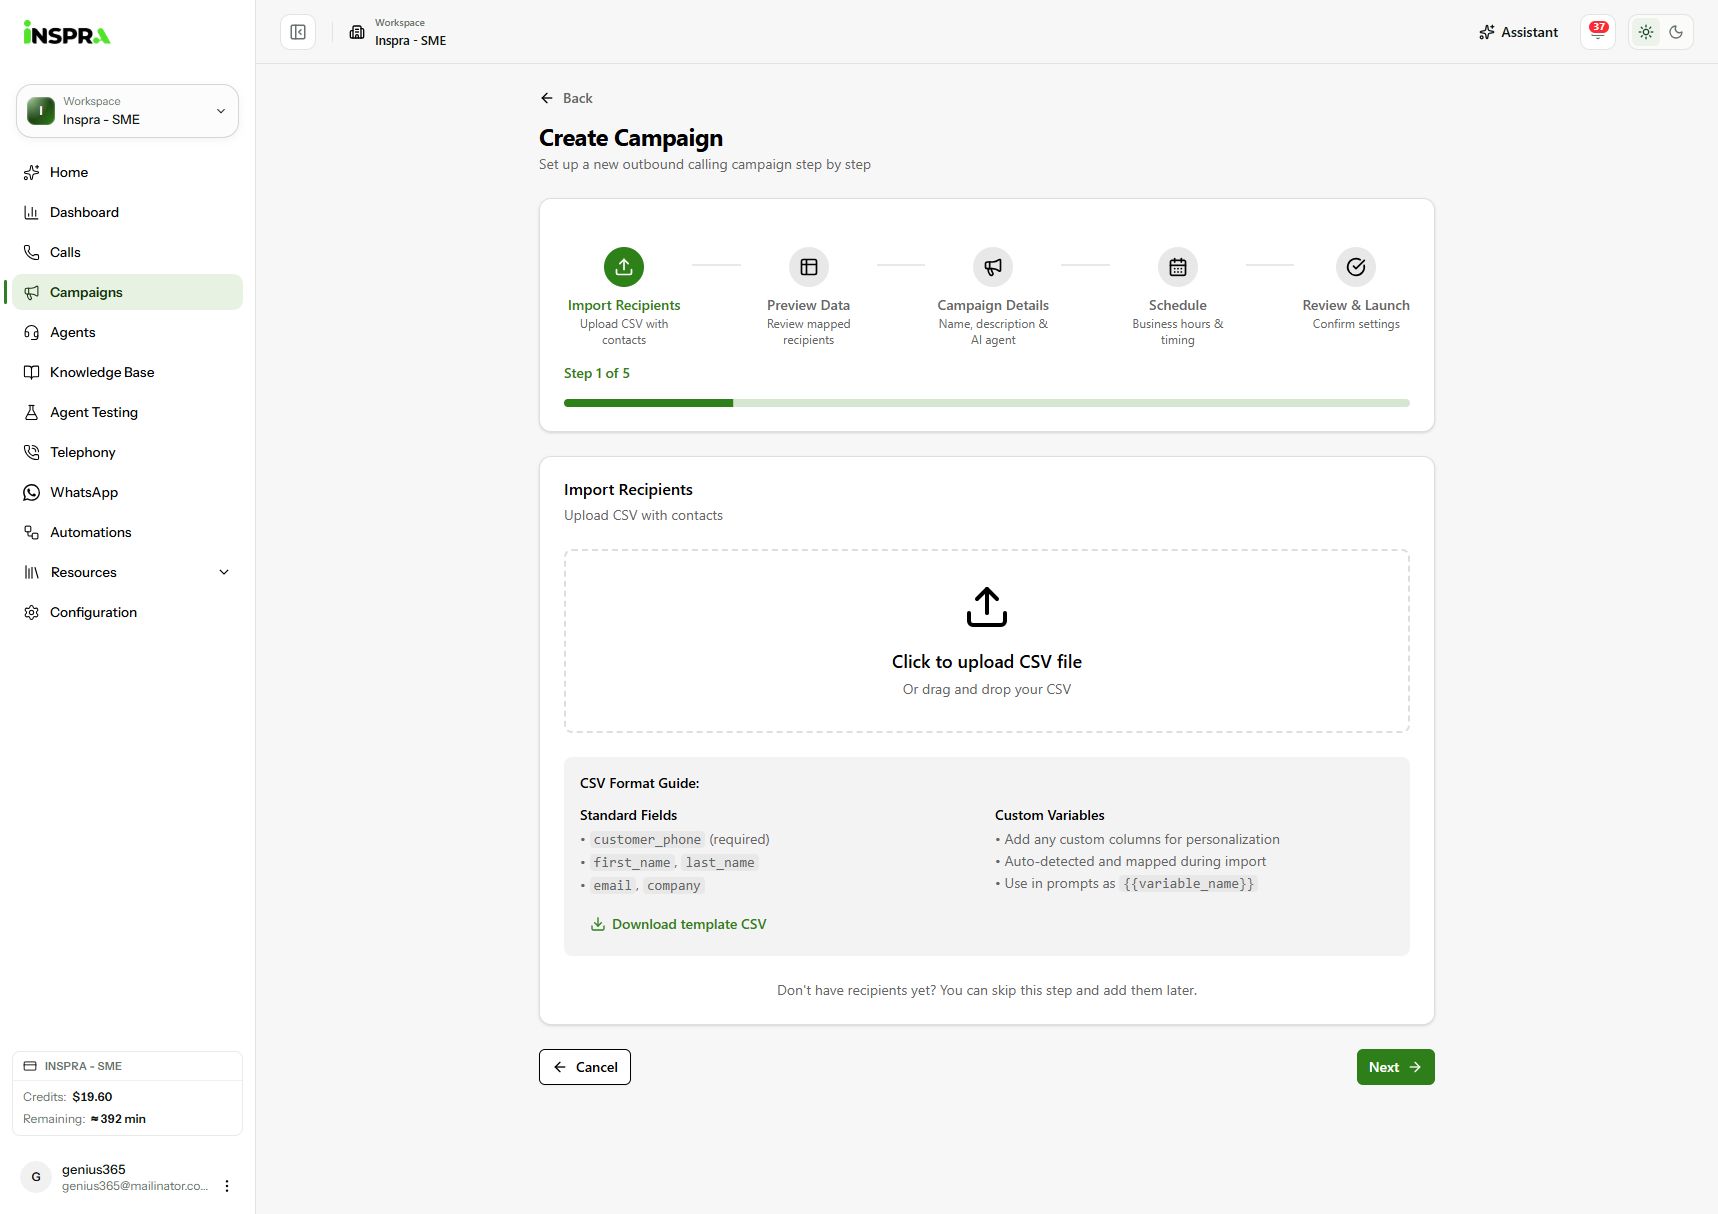
Task: Click the 'Step 1 of 5' label
Action: pos(597,373)
